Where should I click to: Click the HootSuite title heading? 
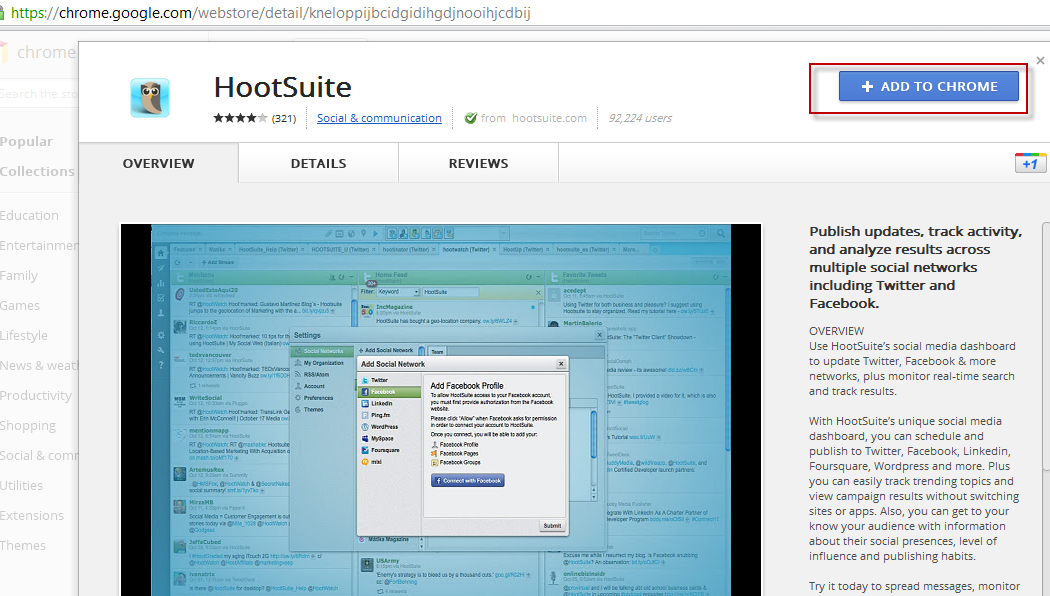click(x=283, y=87)
